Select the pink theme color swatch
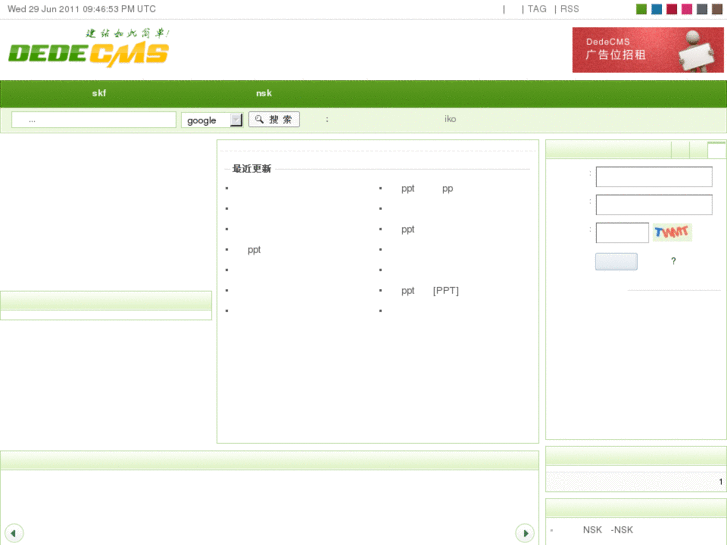Viewport: 727px width, 545px height. (687, 9)
